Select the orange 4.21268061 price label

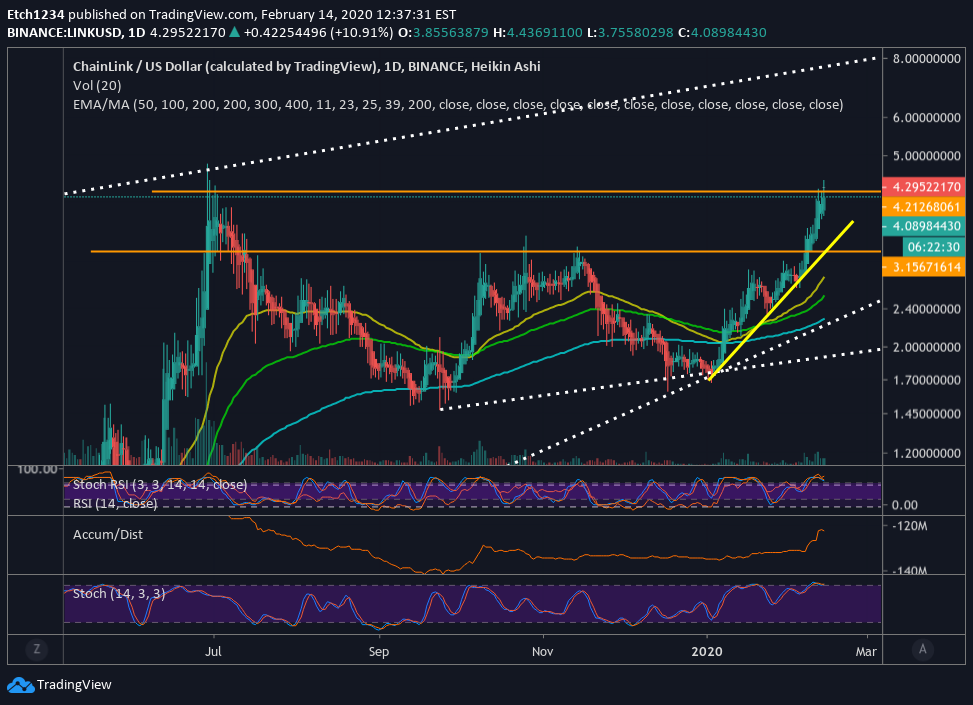(x=923, y=207)
